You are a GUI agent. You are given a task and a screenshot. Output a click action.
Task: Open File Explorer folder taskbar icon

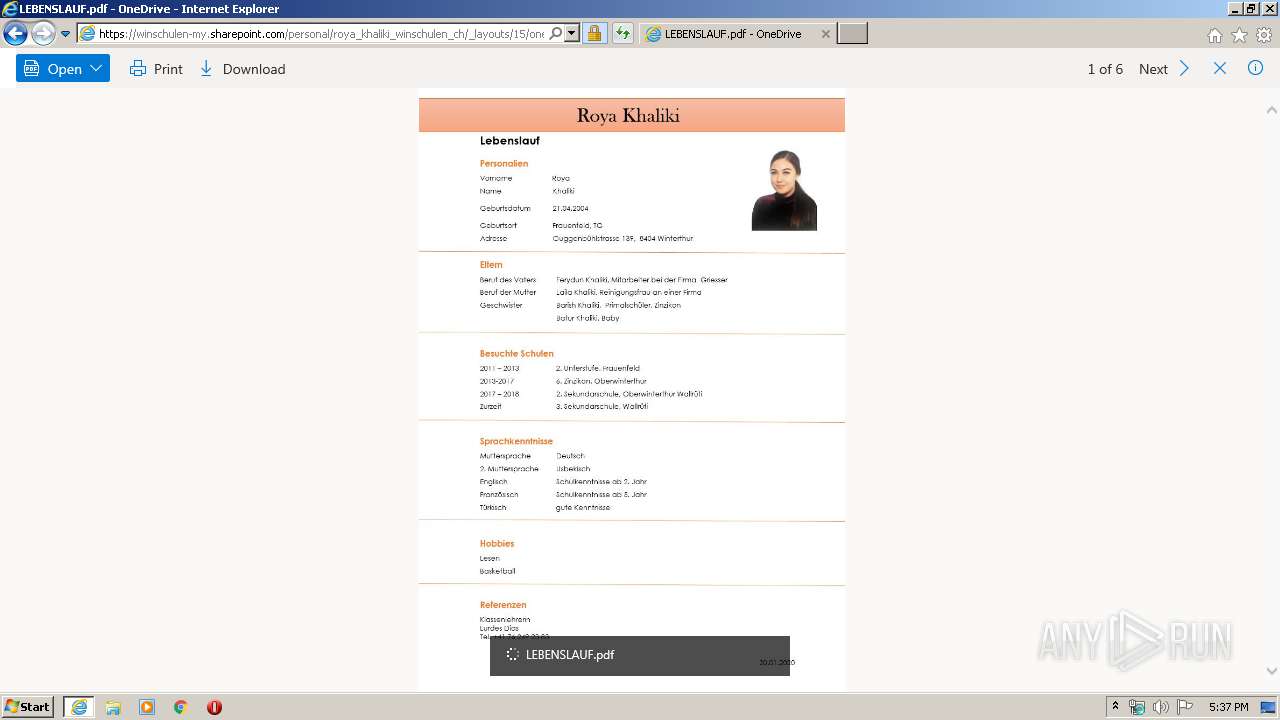pyautogui.click(x=113, y=707)
